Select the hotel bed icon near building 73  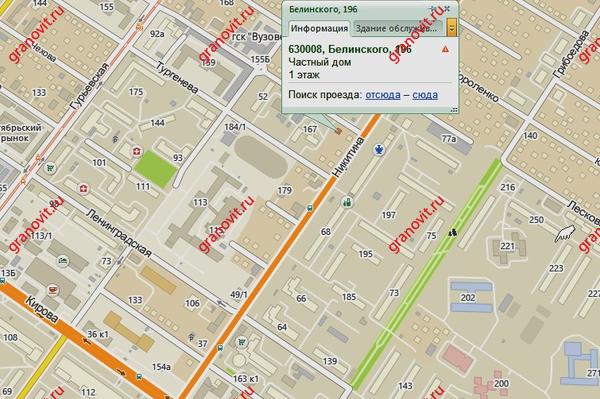tap(63, 261)
